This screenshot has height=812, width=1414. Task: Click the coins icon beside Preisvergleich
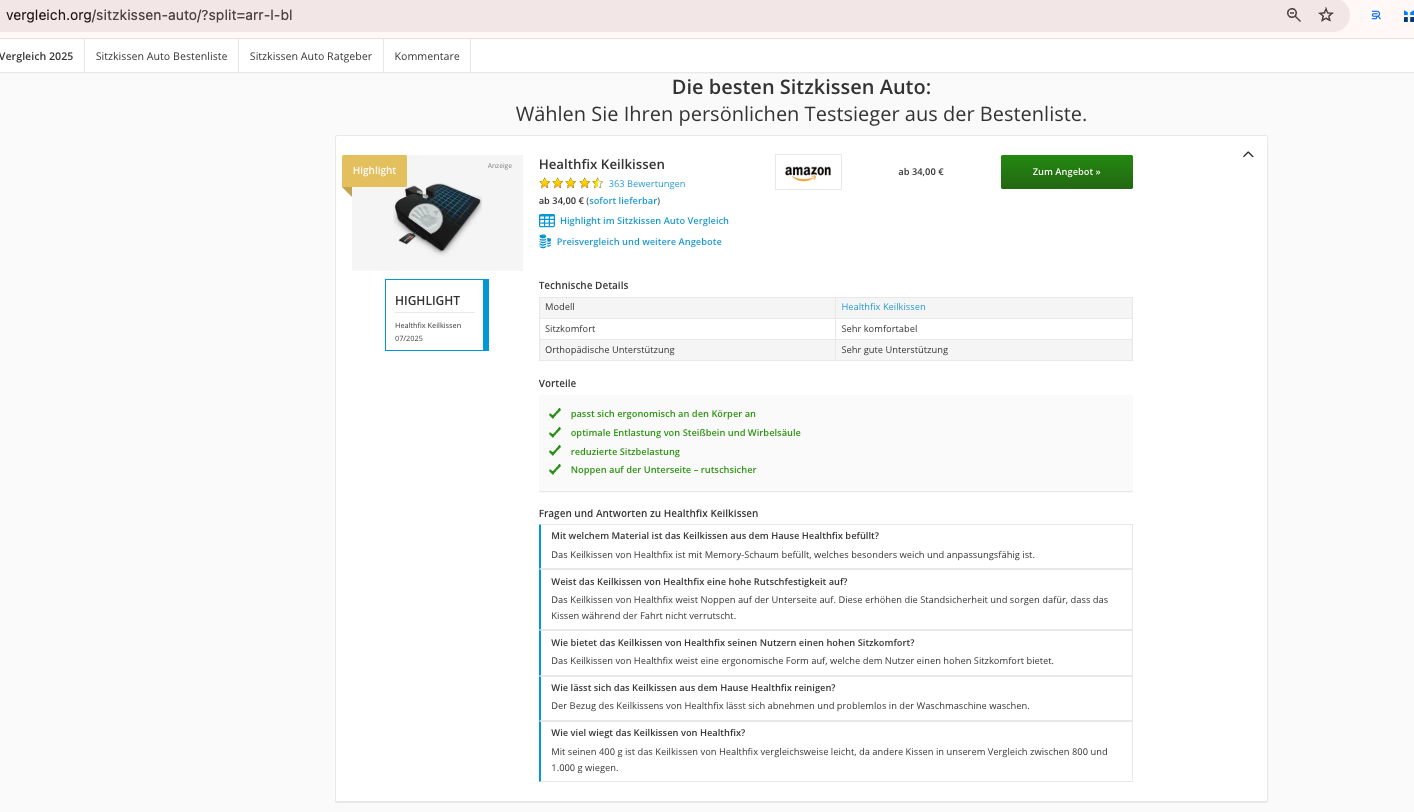[x=545, y=242]
